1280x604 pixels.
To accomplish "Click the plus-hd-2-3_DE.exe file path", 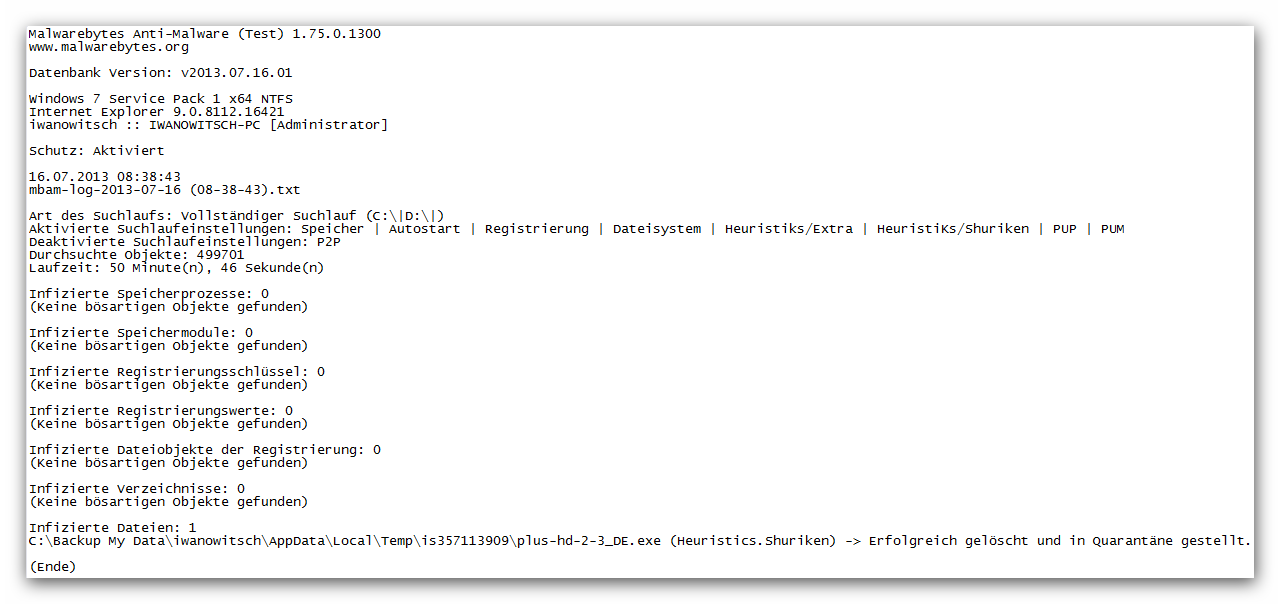I will (345, 541).
